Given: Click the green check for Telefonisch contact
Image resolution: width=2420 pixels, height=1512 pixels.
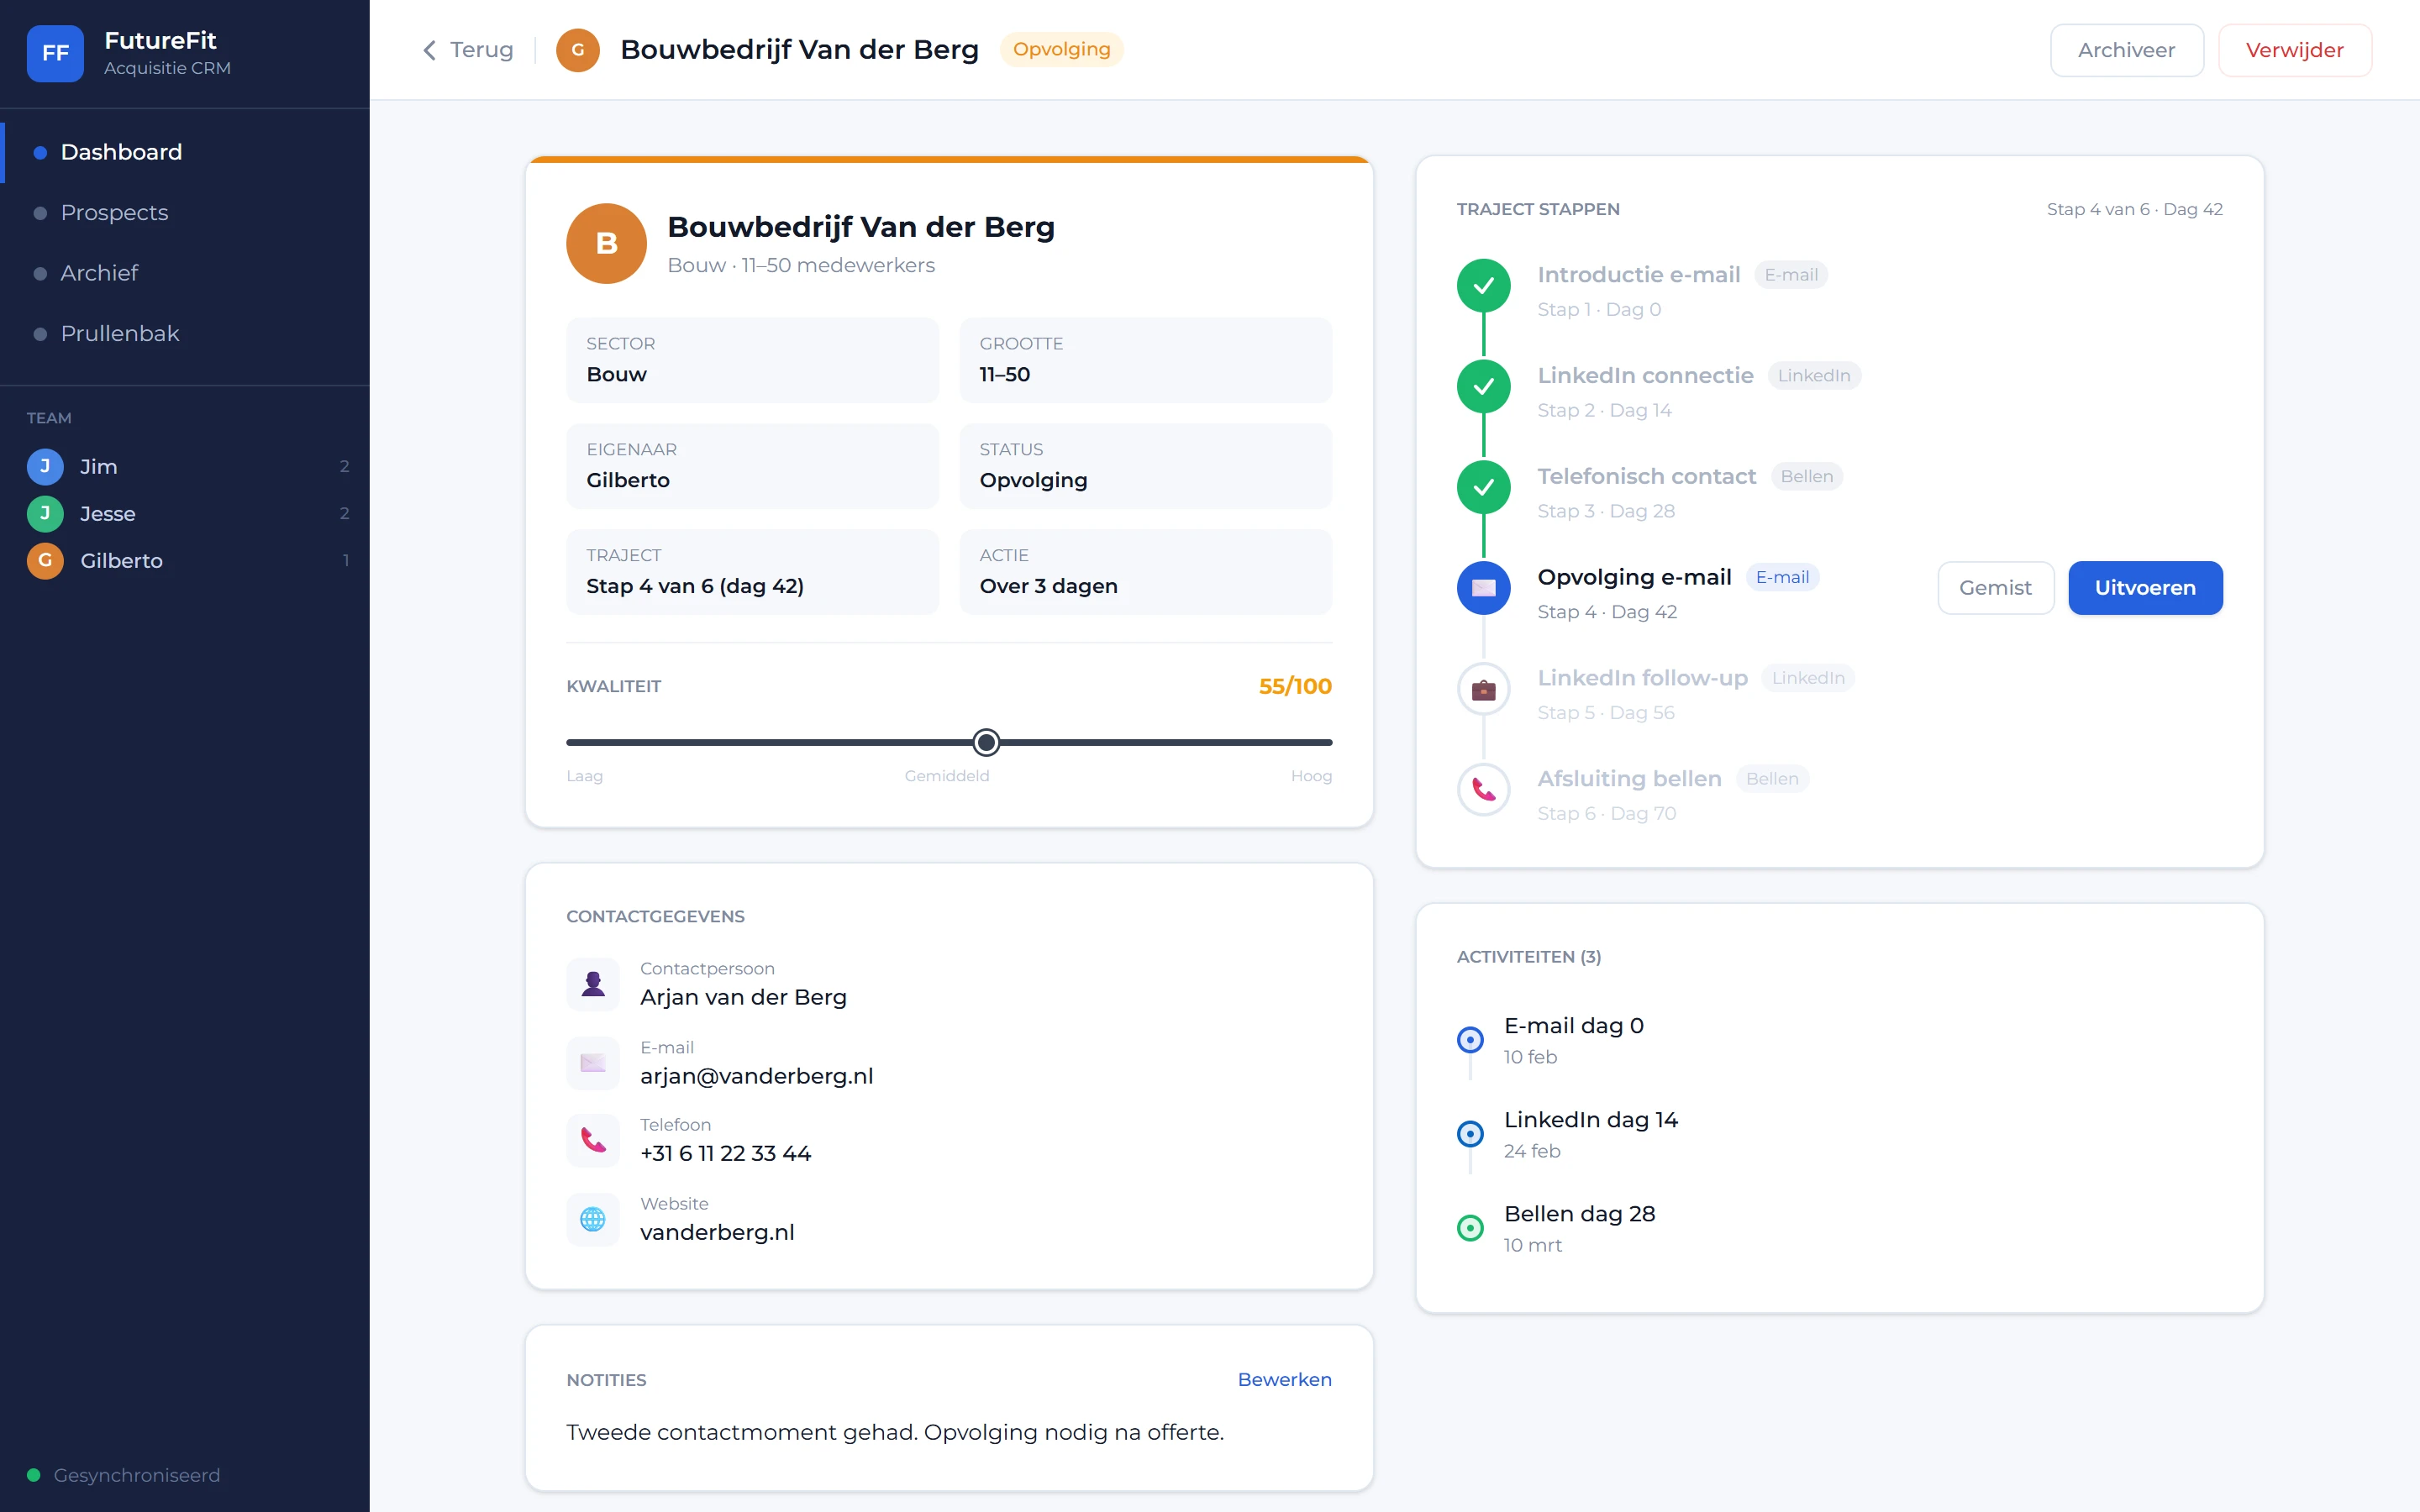Looking at the screenshot, I should click(x=1483, y=487).
